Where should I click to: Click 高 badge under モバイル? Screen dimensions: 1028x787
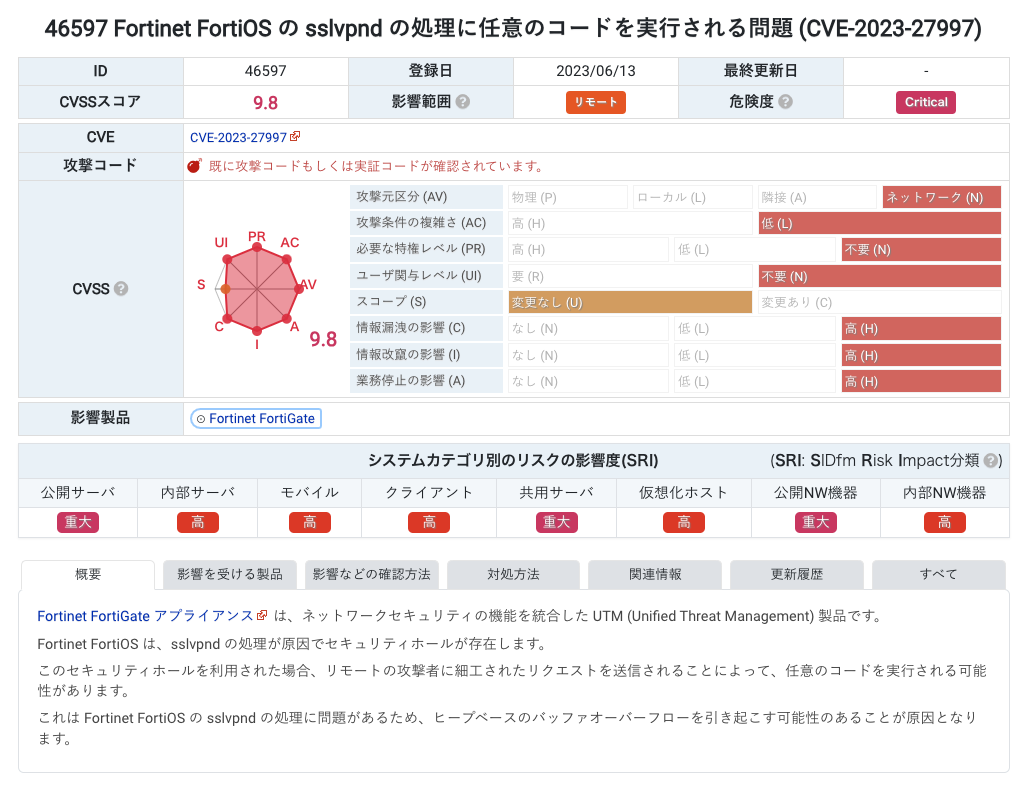(309, 522)
